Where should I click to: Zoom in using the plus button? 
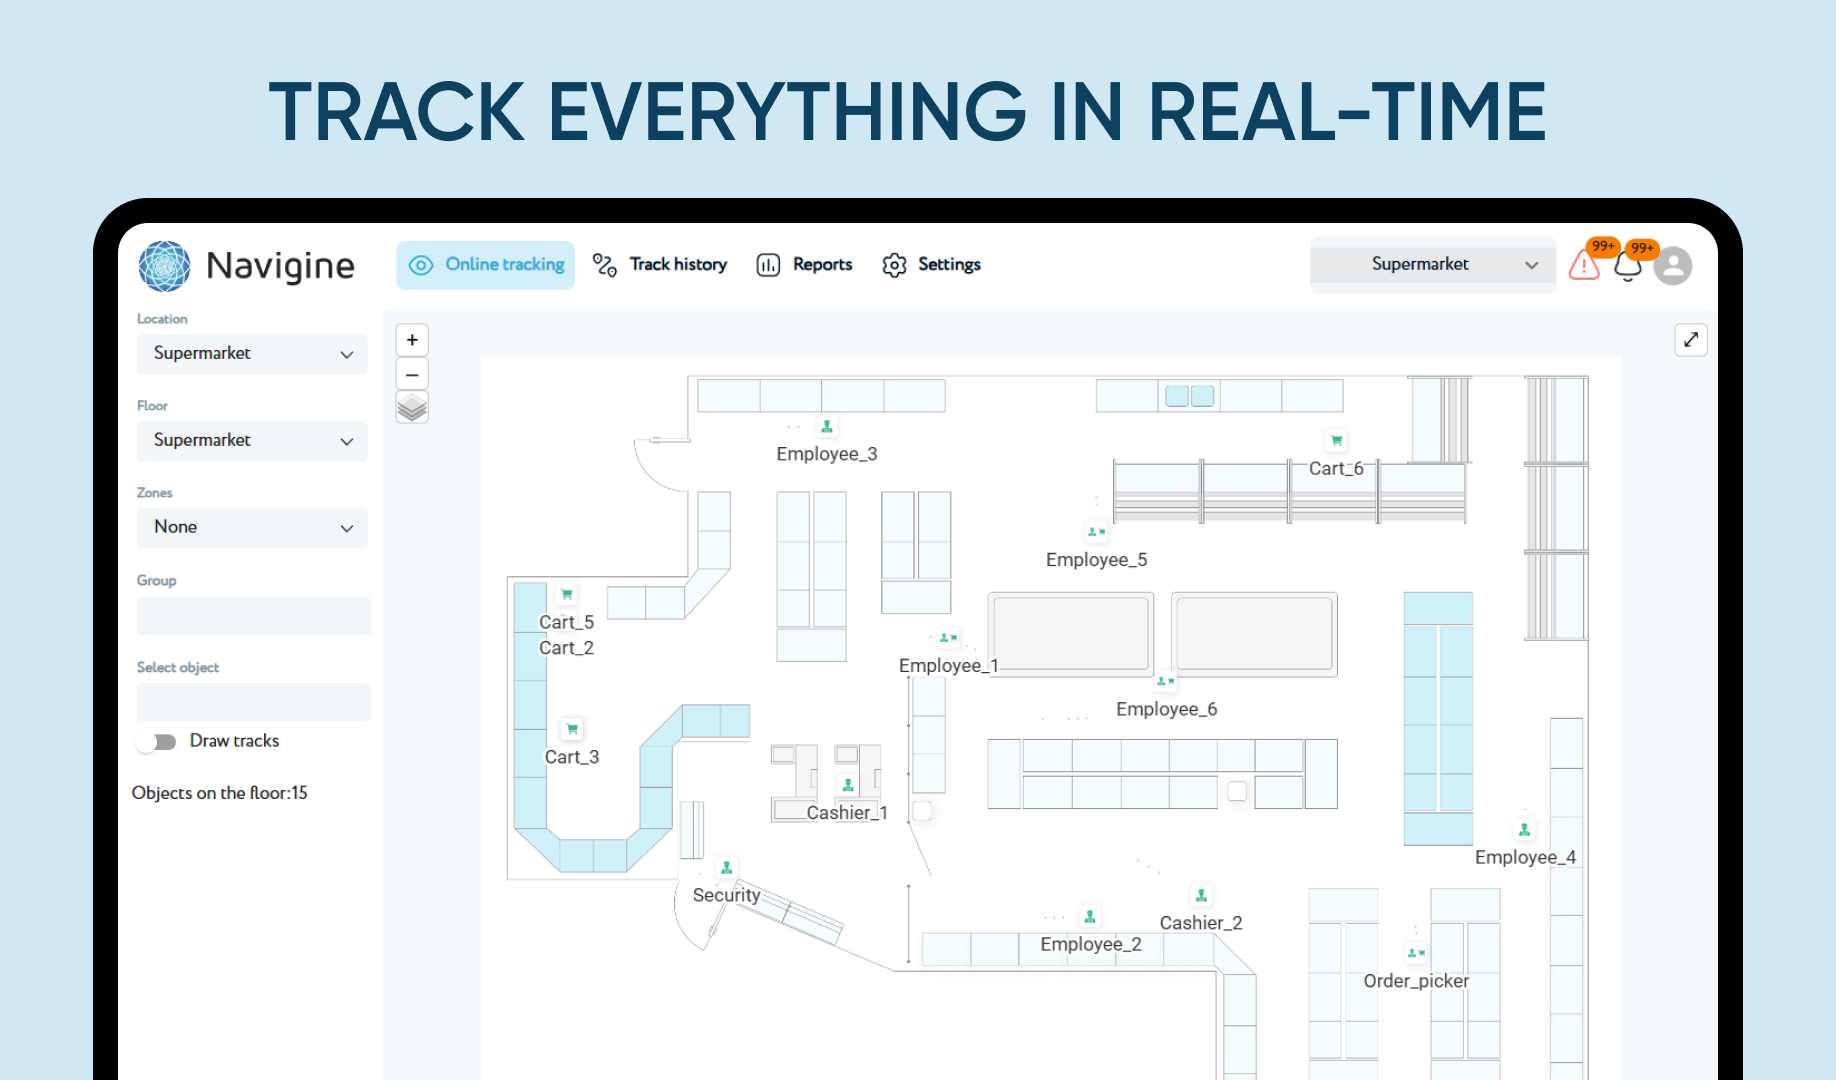pos(411,339)
